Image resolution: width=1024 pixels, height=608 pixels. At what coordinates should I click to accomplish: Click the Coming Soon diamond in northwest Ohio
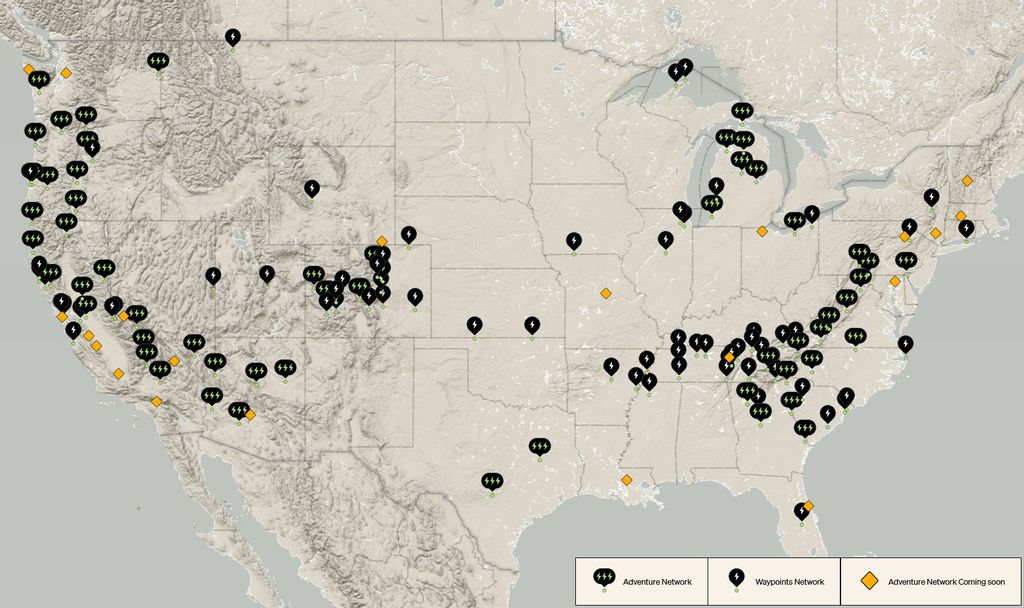762,231
